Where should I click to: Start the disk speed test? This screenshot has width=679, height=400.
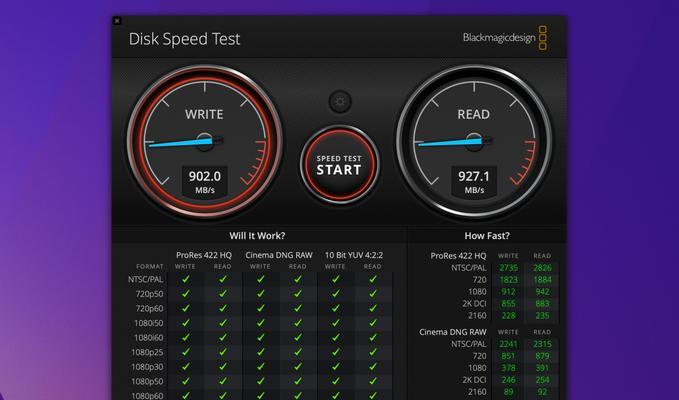[340, 165]
